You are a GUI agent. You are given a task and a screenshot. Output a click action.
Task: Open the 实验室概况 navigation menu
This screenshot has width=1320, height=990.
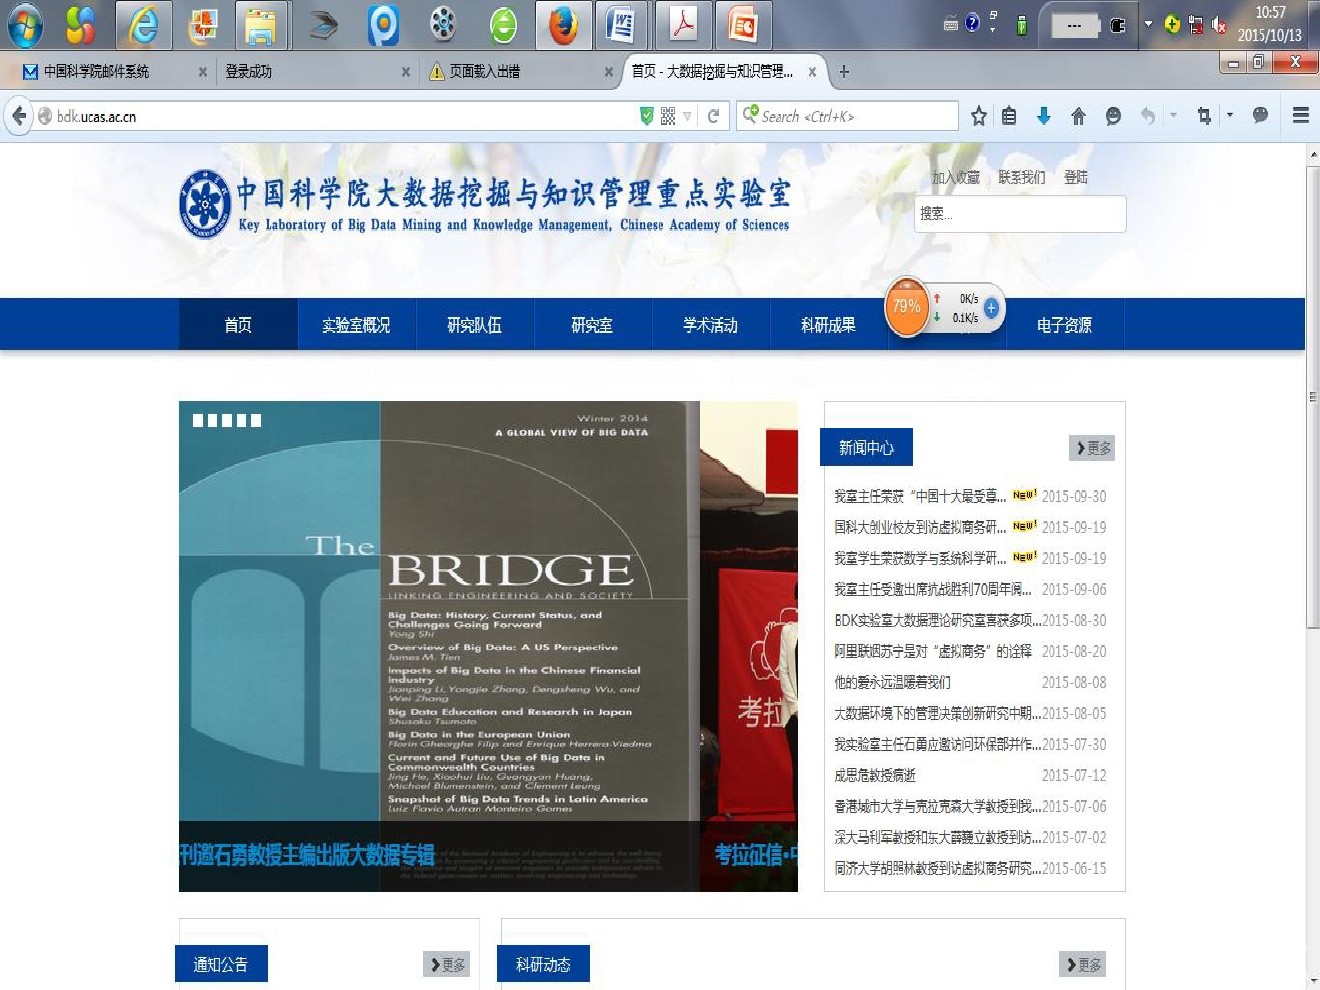(x=356, y=325)
